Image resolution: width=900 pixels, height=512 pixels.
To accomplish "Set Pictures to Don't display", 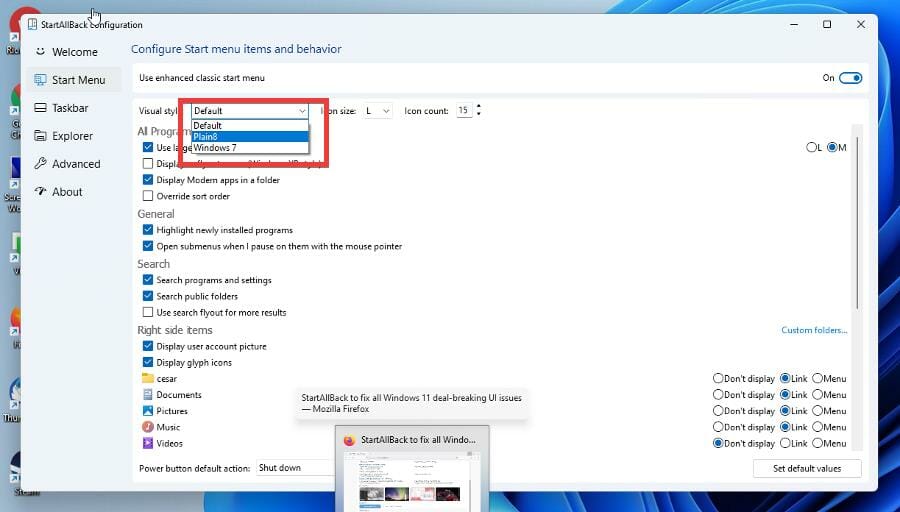I will pyautogui.click(x=717, y=410).
